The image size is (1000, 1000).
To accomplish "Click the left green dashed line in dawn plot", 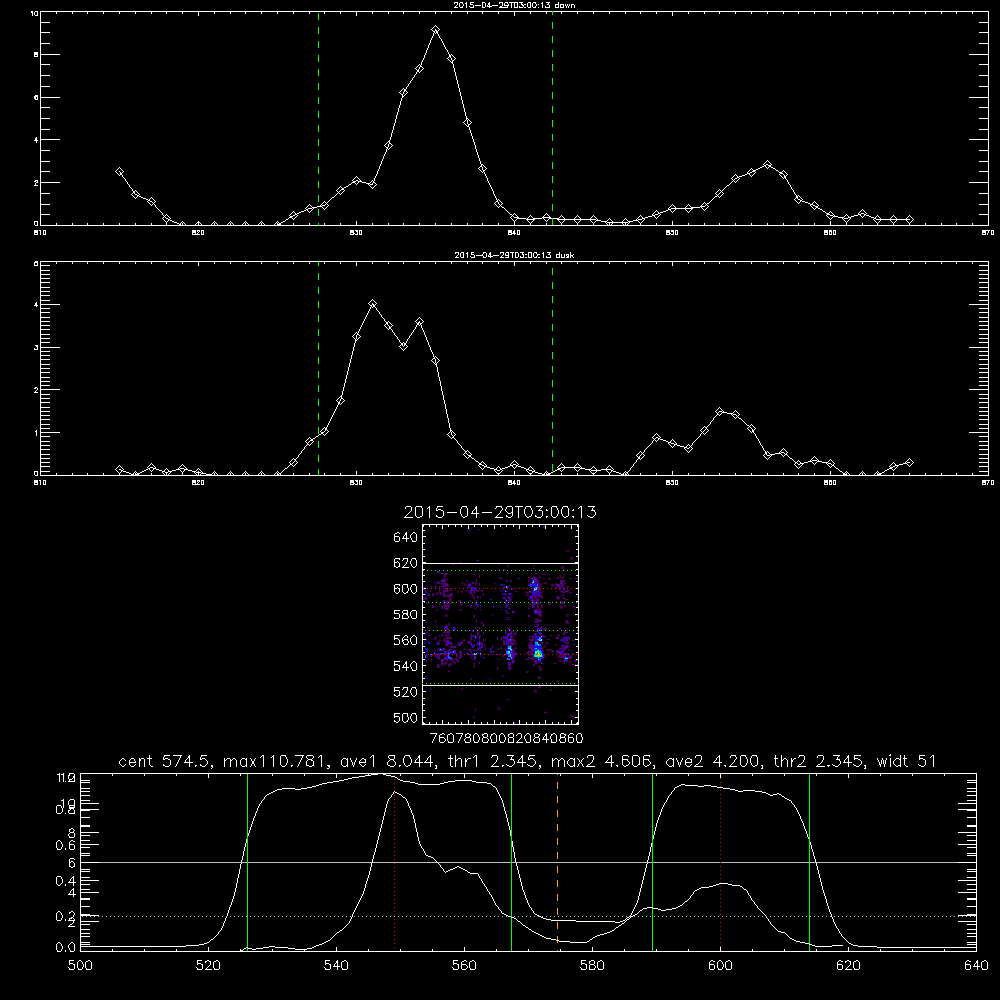I will click(318, 118).
